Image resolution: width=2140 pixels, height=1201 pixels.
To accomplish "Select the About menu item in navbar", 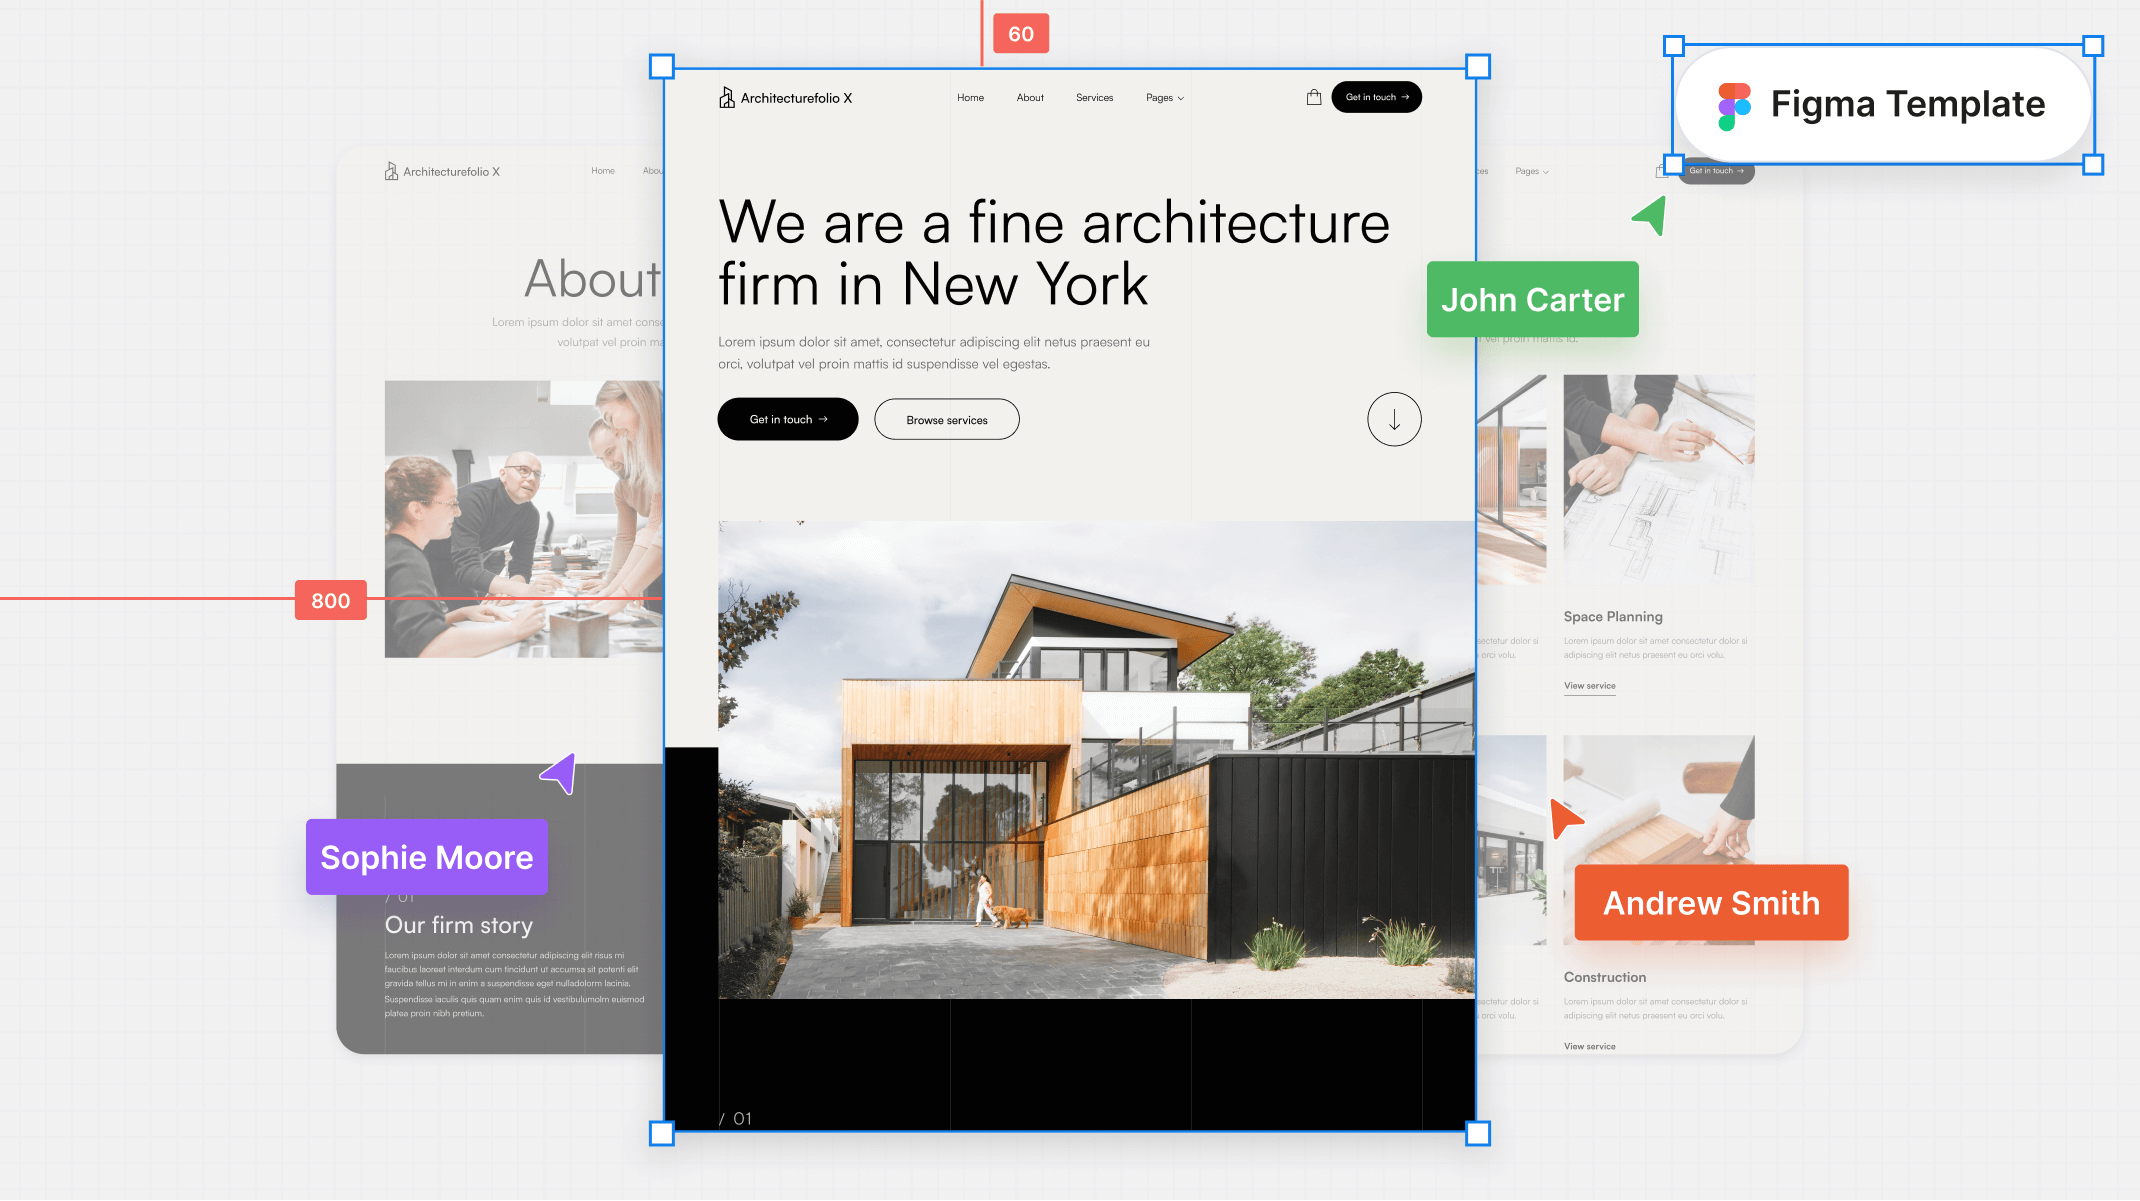I will pyautogui.click(x=1030, y=97).
